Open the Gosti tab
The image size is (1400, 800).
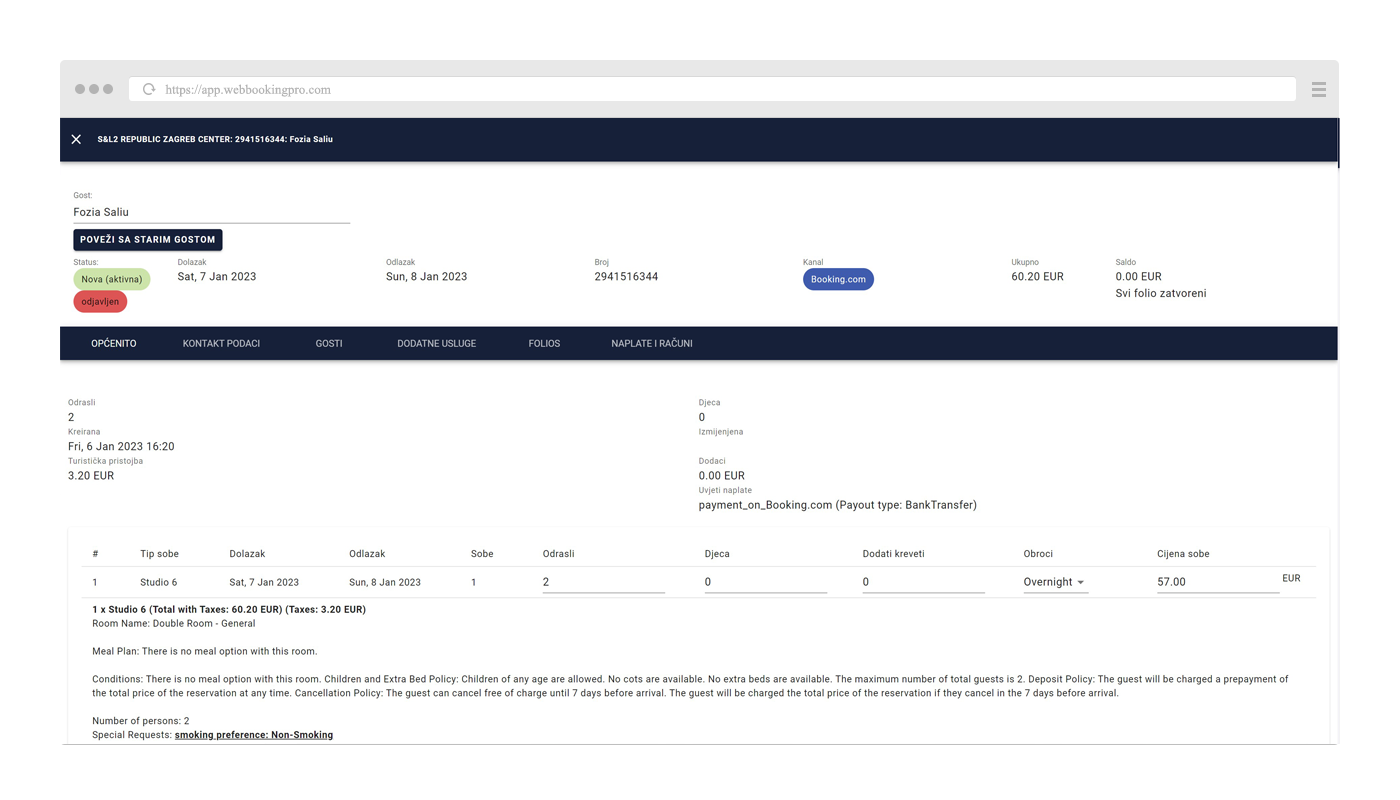tap(329, 343)
